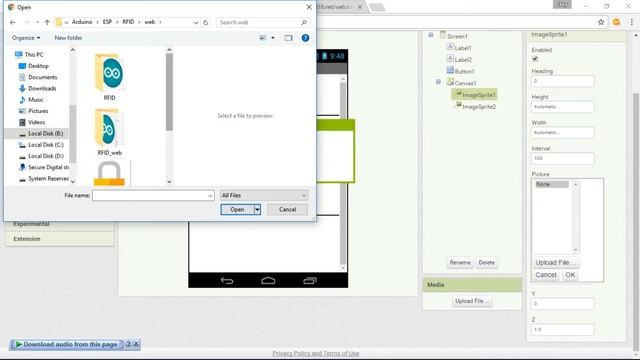Expand the File name dropdown arrow

coord(210,196)
